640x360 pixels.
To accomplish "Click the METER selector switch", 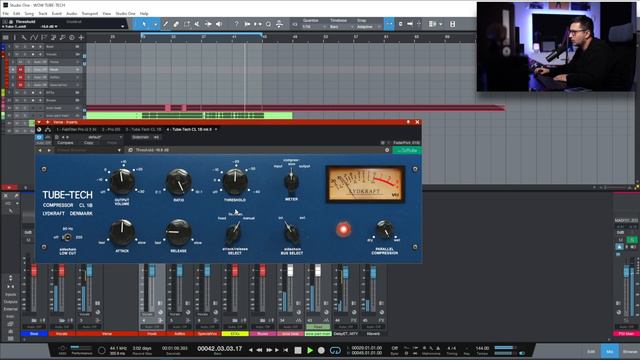I will click(291, 182).
